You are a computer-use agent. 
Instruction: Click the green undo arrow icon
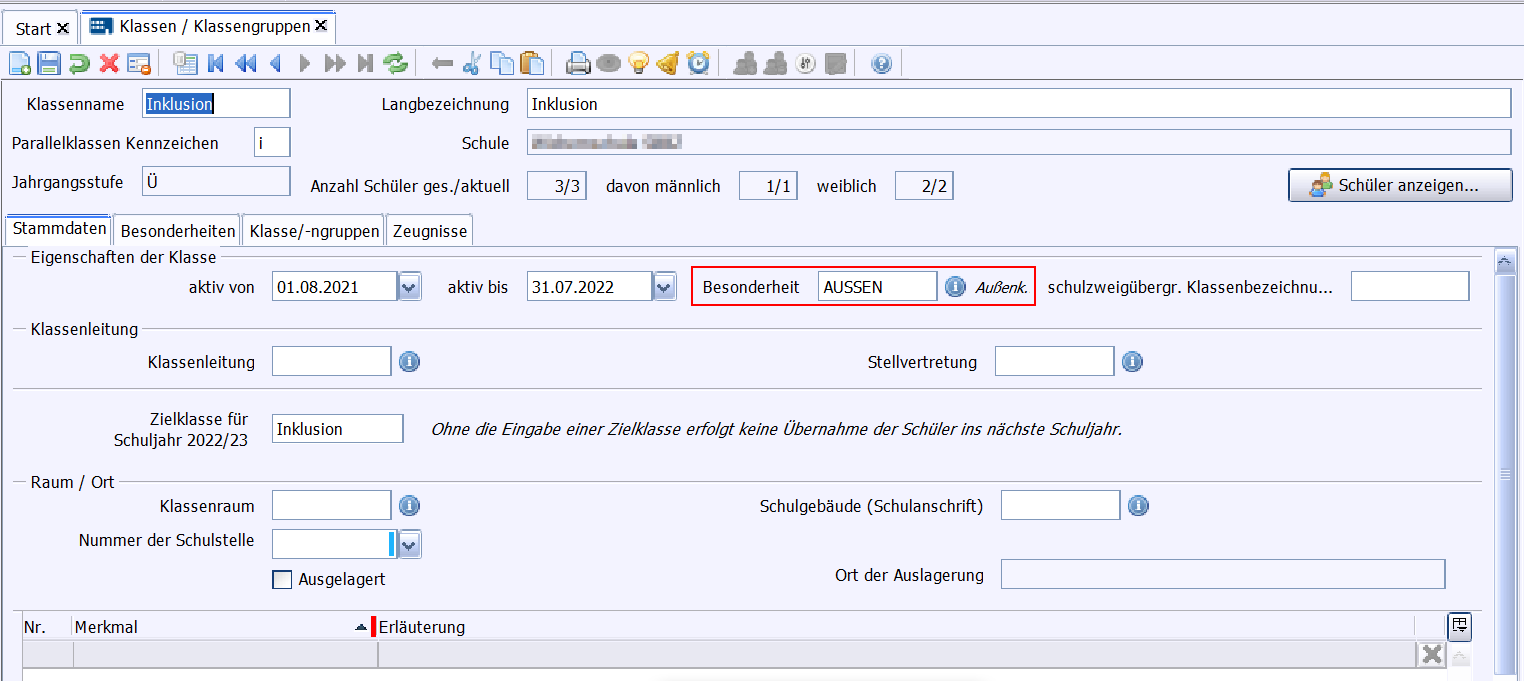point(79,64)
